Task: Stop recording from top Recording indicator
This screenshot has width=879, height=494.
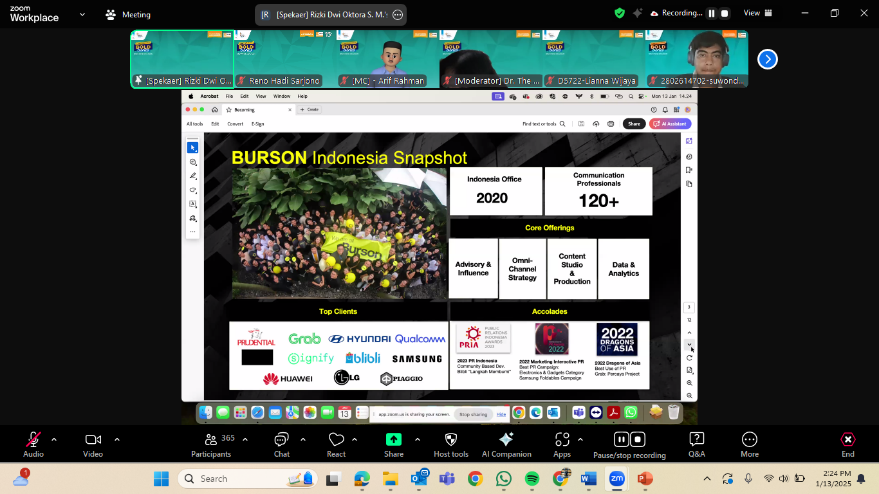Action: [x=725, y=13]
